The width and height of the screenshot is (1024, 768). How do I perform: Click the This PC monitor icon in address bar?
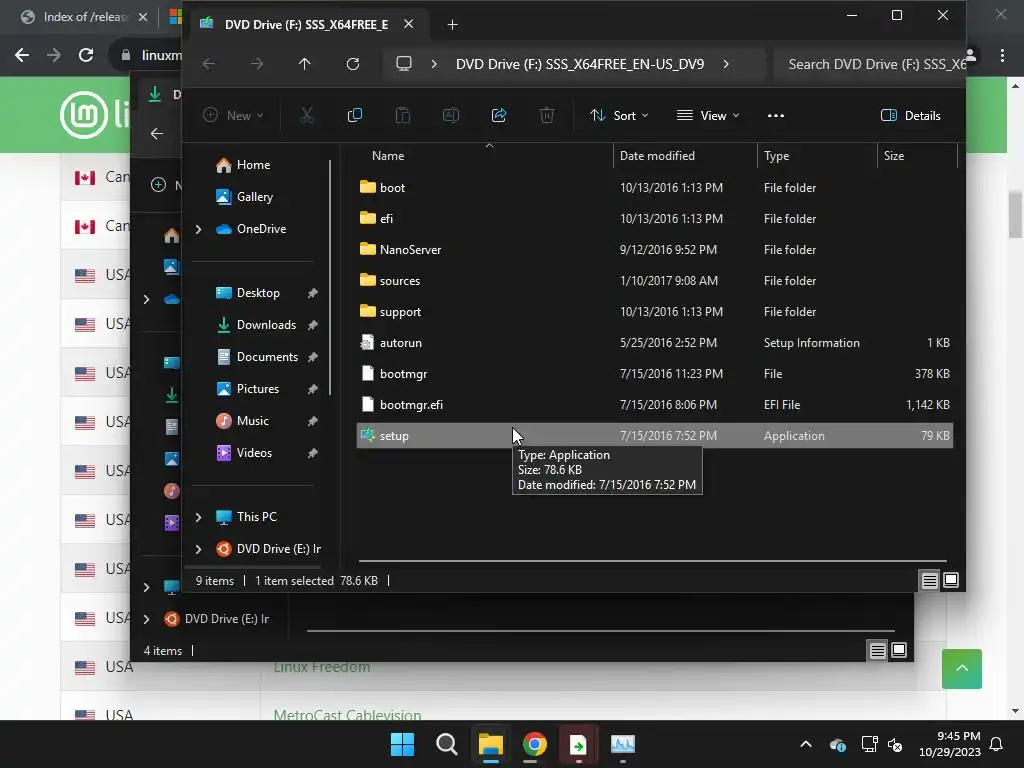[404, 64]
